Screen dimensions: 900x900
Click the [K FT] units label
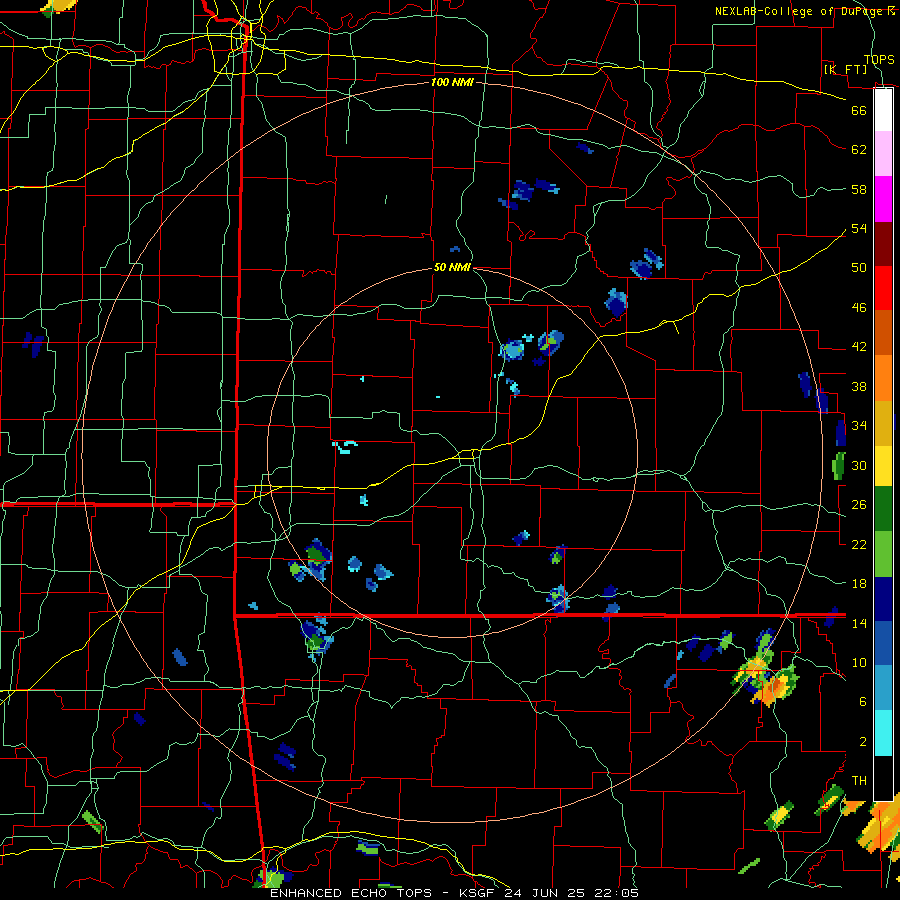[x=845, y=69]
